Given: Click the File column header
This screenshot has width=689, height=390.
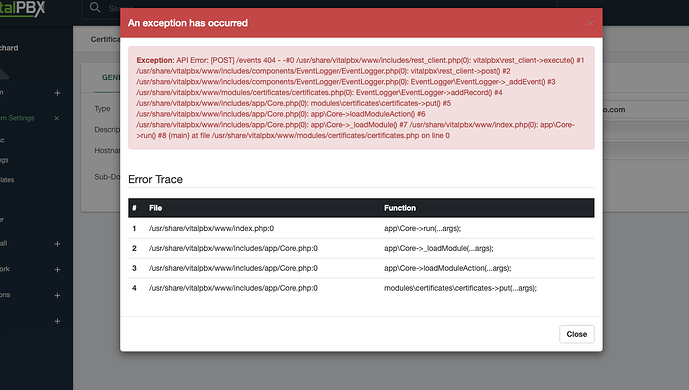Looking at the screenshot, I should pos(156,208).
